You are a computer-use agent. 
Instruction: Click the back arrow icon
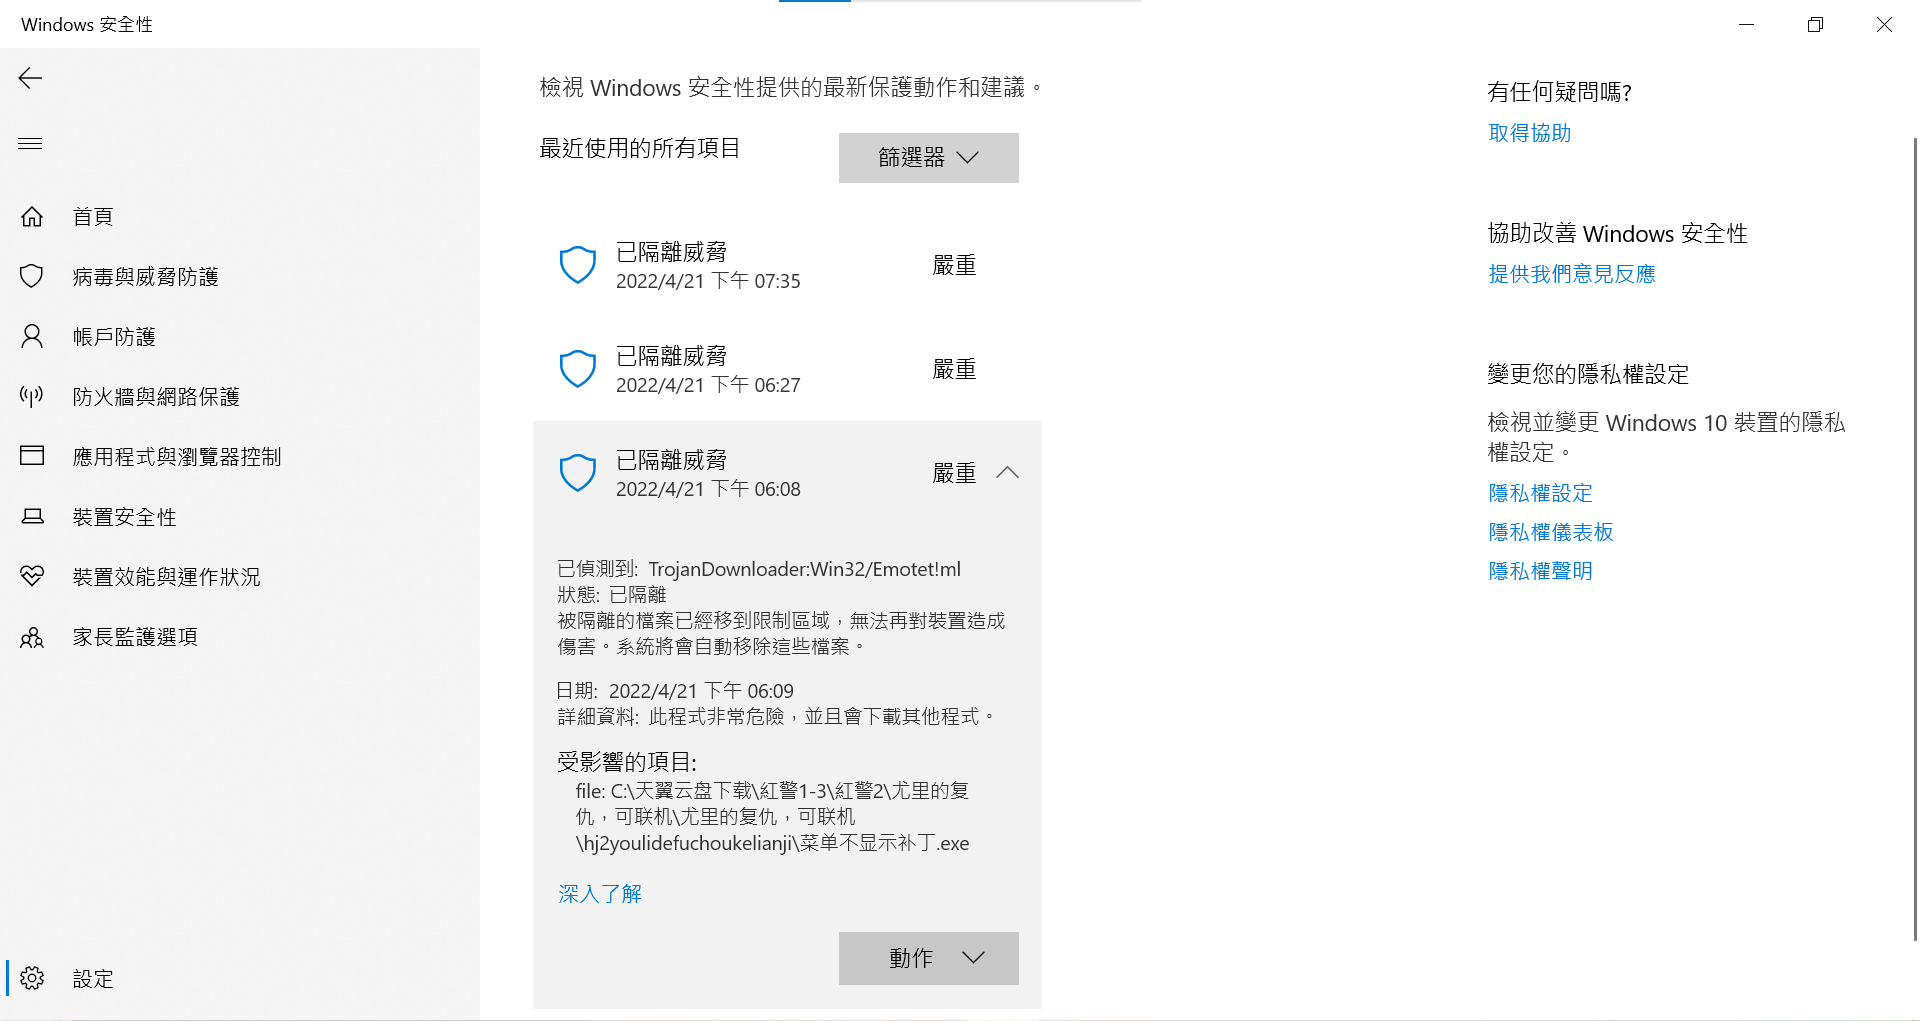click(30, 79)
